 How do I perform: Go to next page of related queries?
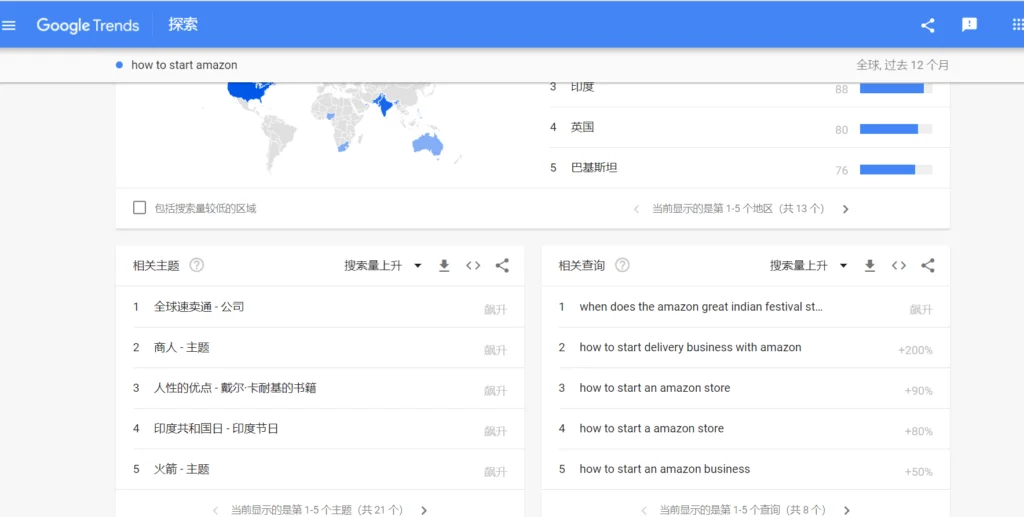click(x=846, y=510)
